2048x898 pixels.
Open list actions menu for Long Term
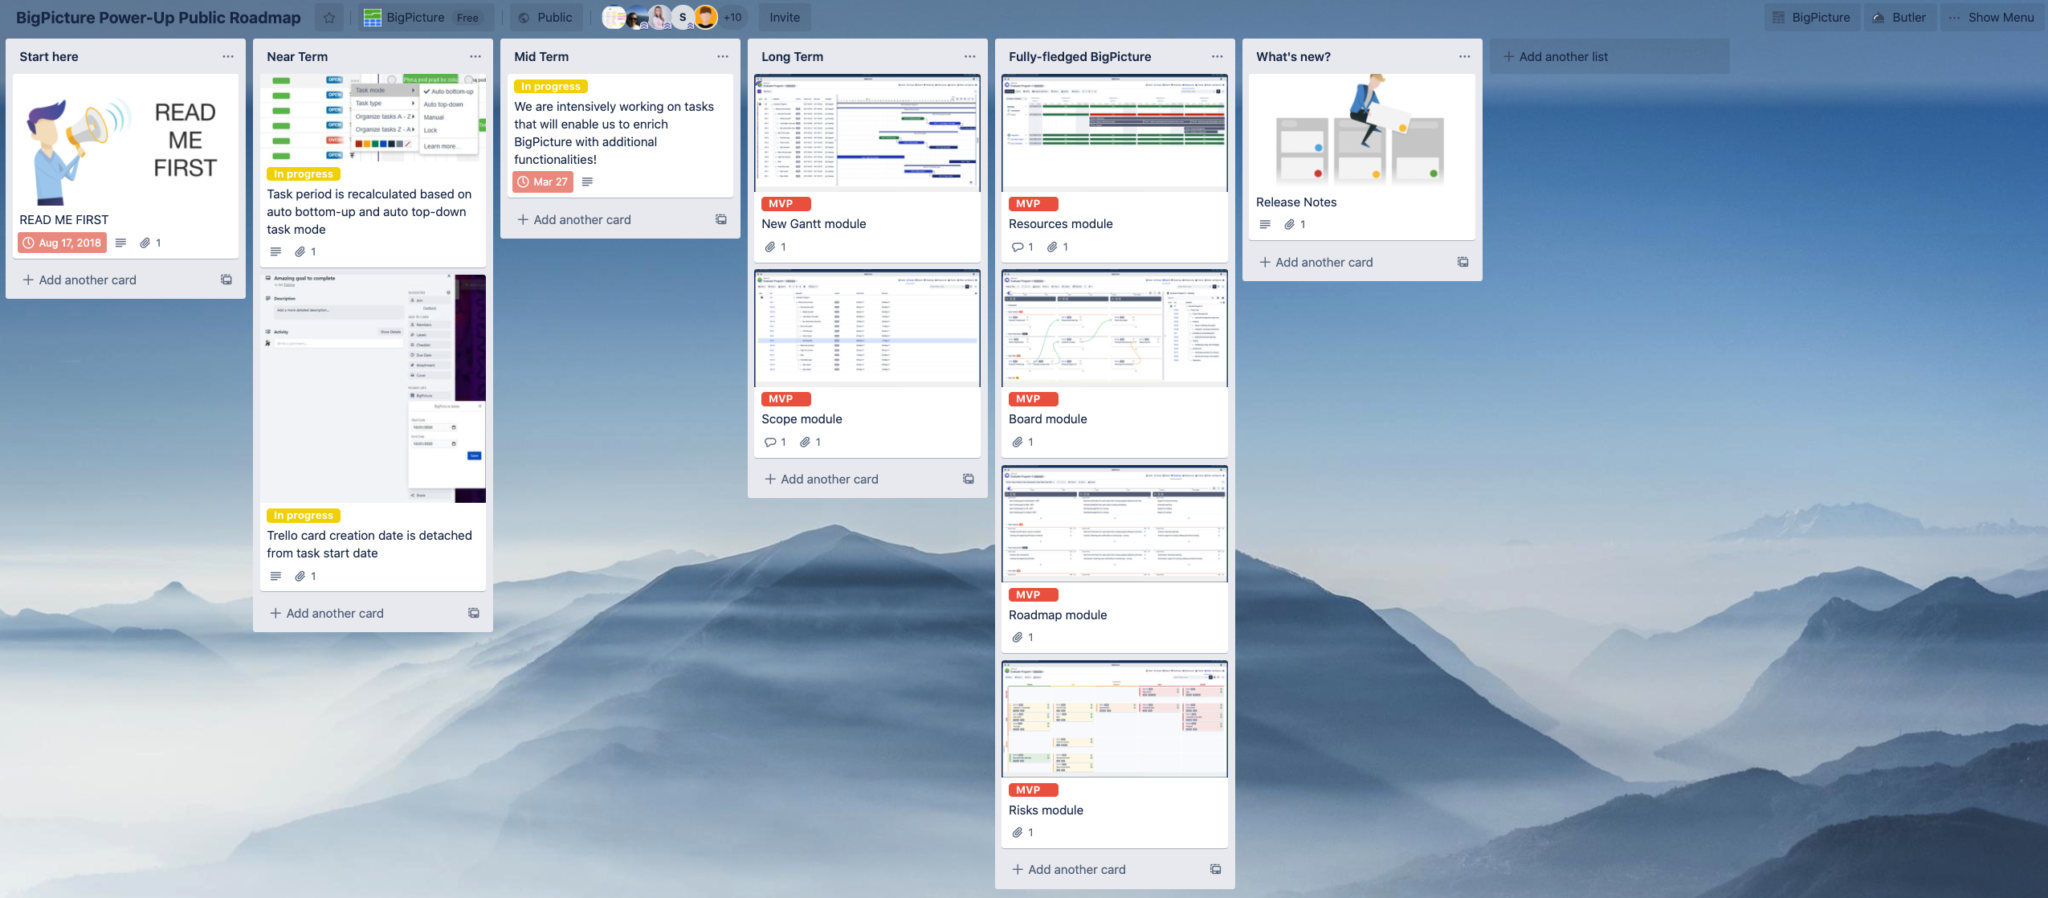969,57
